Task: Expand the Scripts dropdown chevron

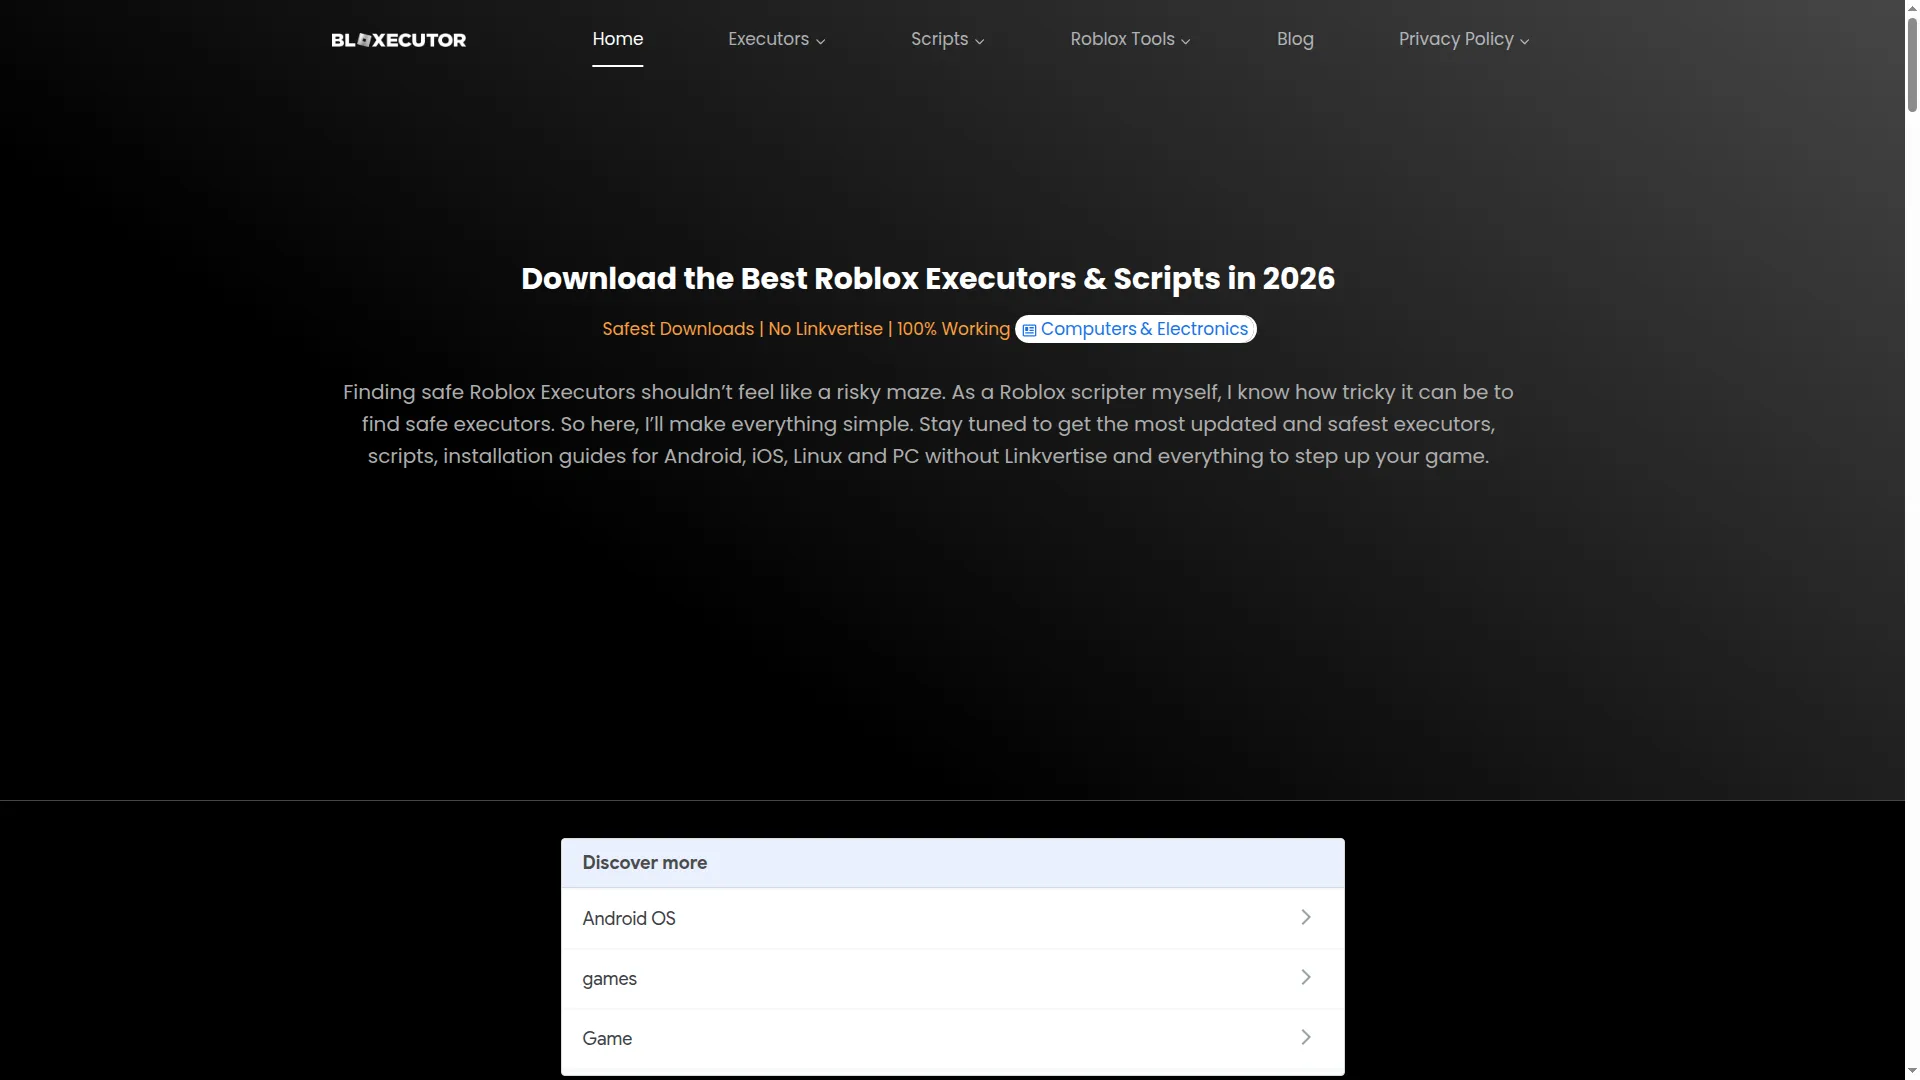Action: tap(980, 41)
